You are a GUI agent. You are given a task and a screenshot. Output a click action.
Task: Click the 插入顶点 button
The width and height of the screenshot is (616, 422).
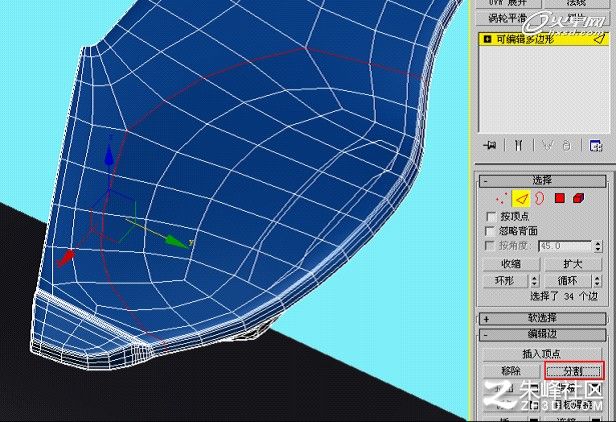tap(542, 354)
